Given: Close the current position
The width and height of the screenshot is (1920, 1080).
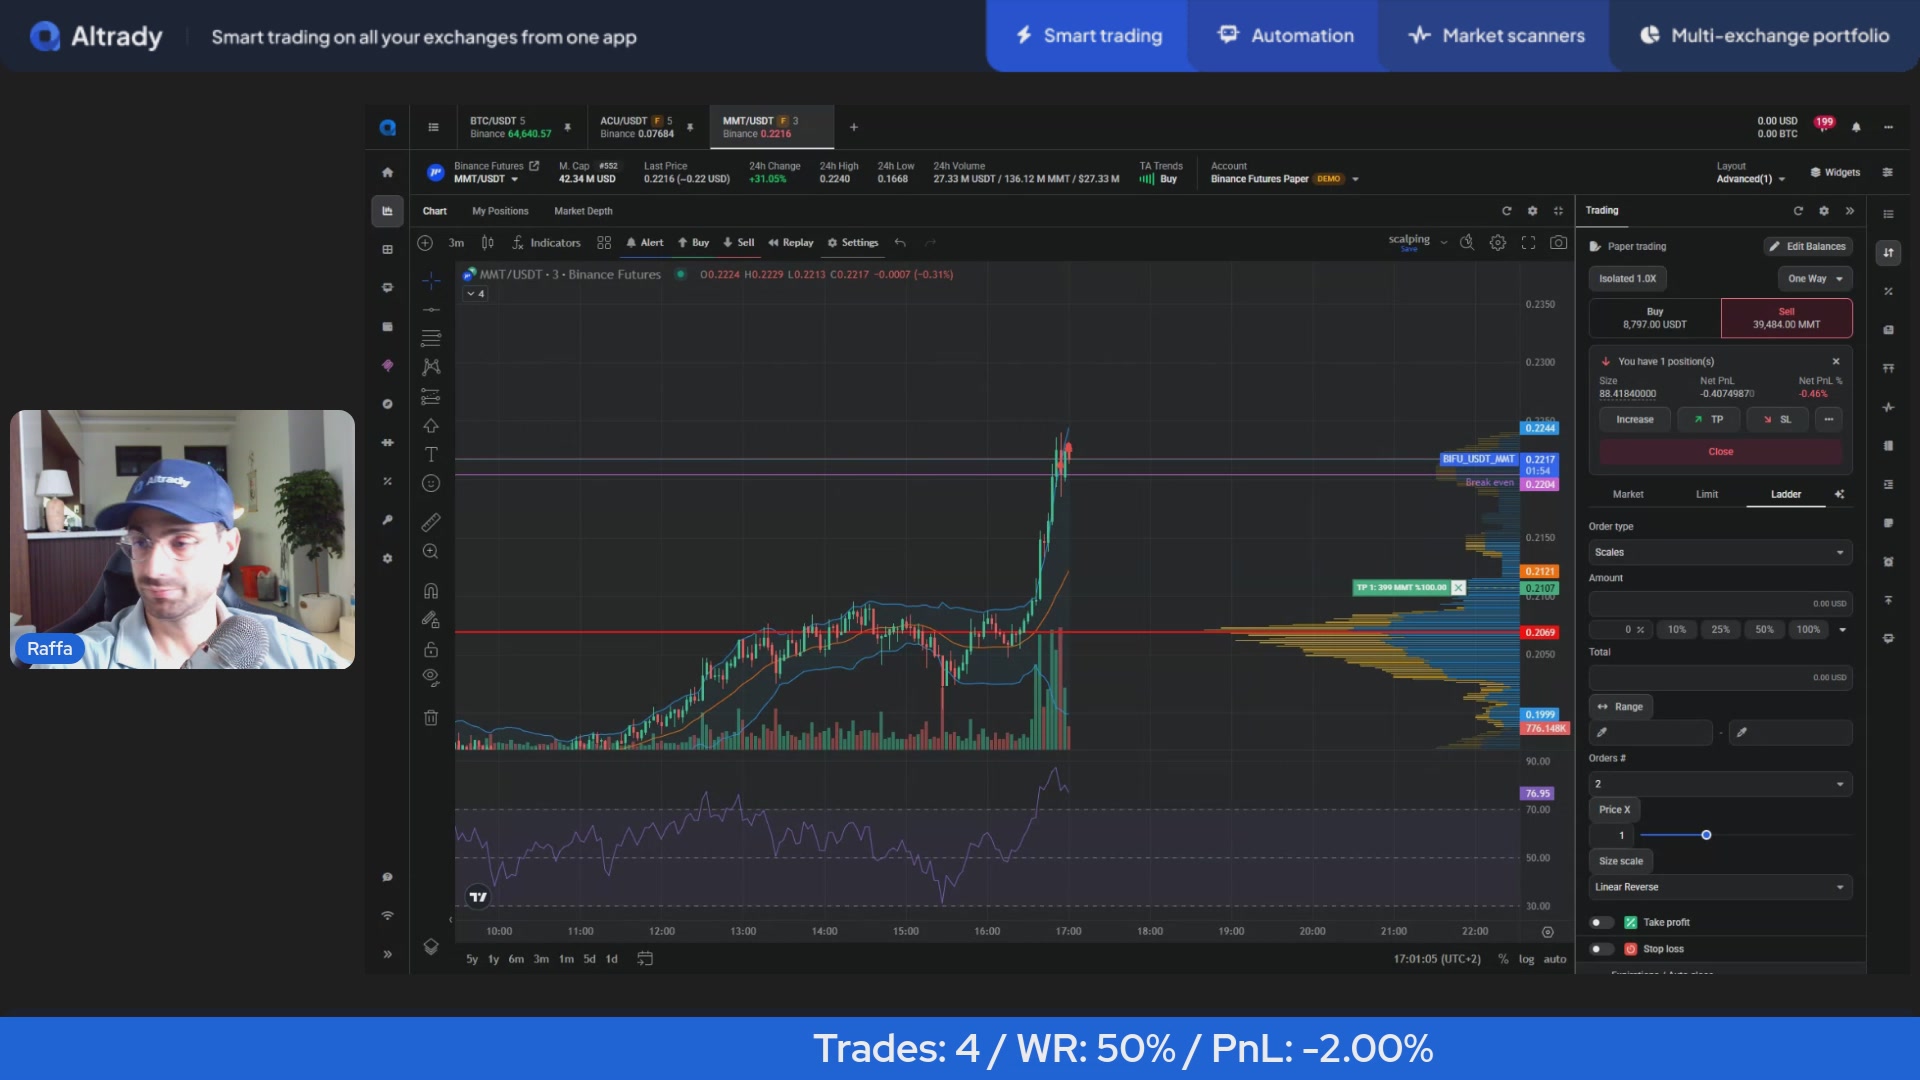Looking at the screenshot, I should [1720, 452].
